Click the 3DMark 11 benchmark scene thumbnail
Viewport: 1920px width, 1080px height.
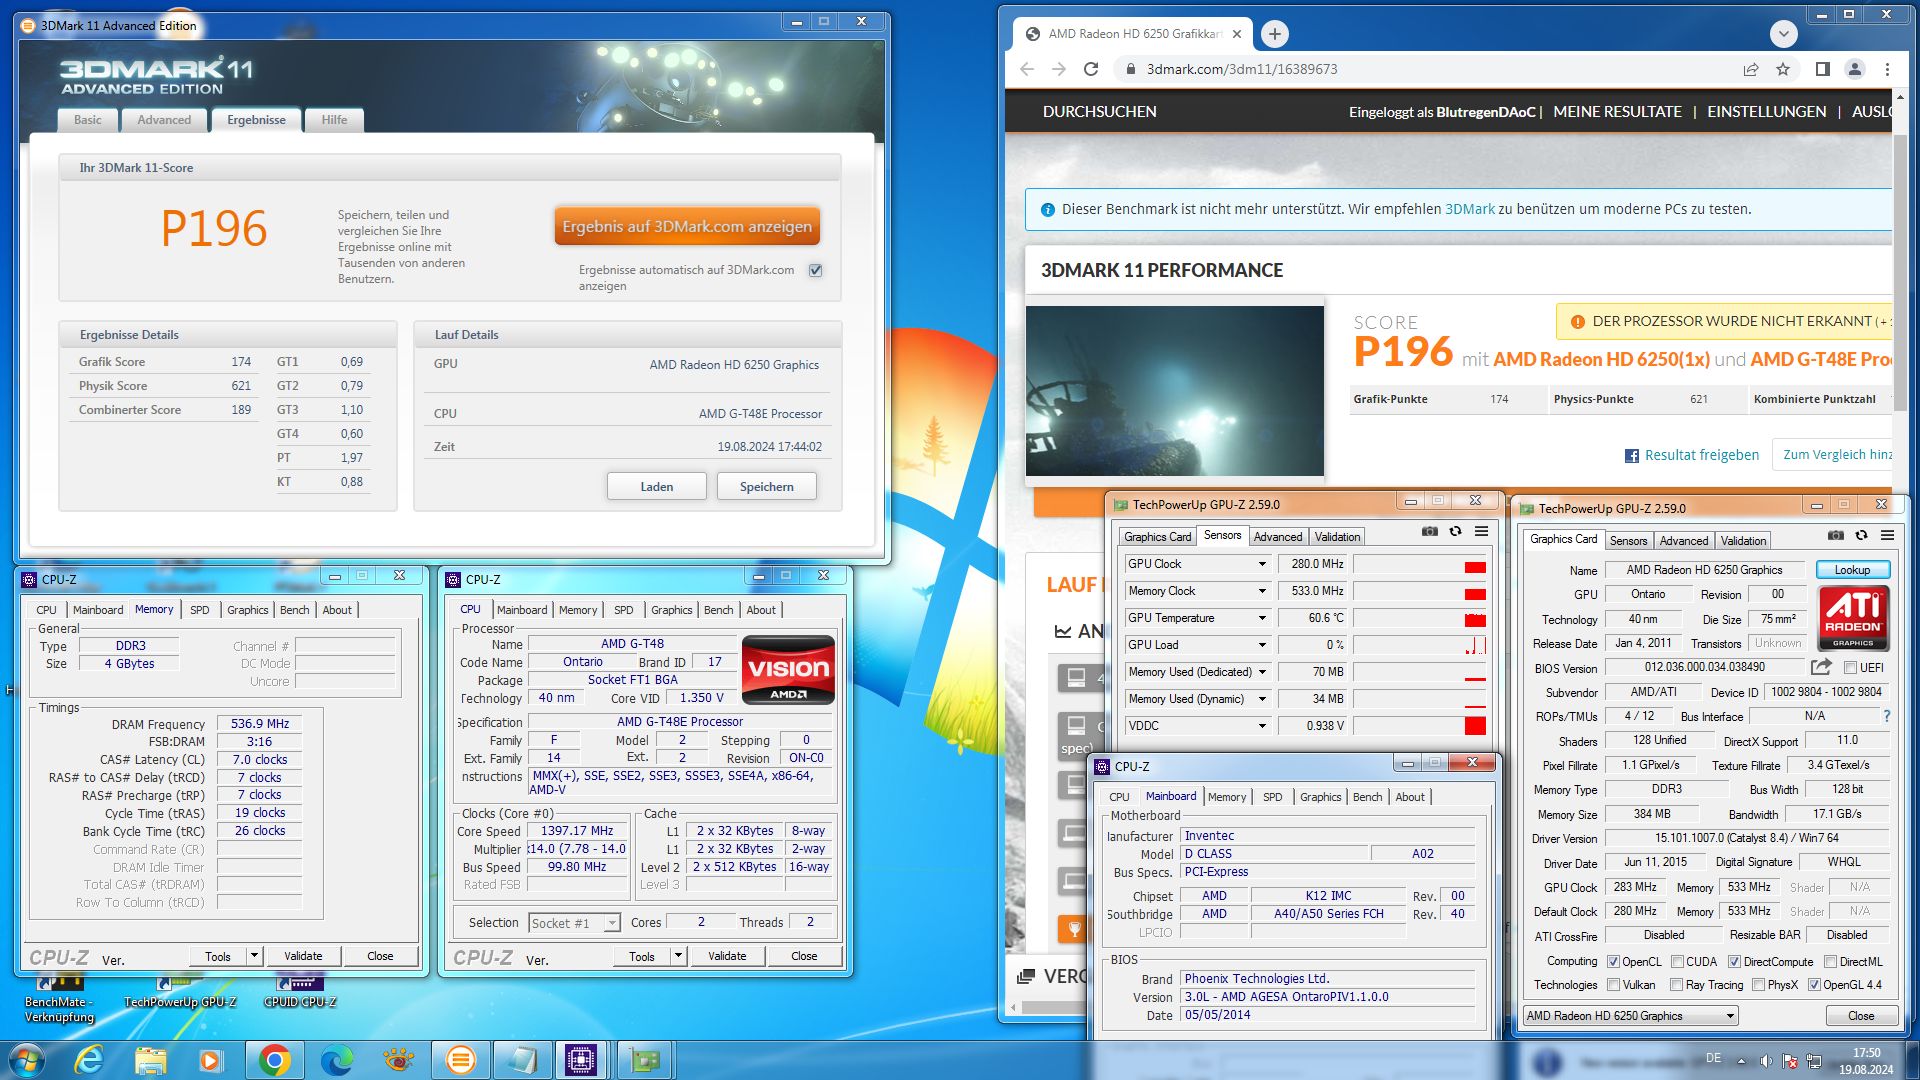(1174, 390)
